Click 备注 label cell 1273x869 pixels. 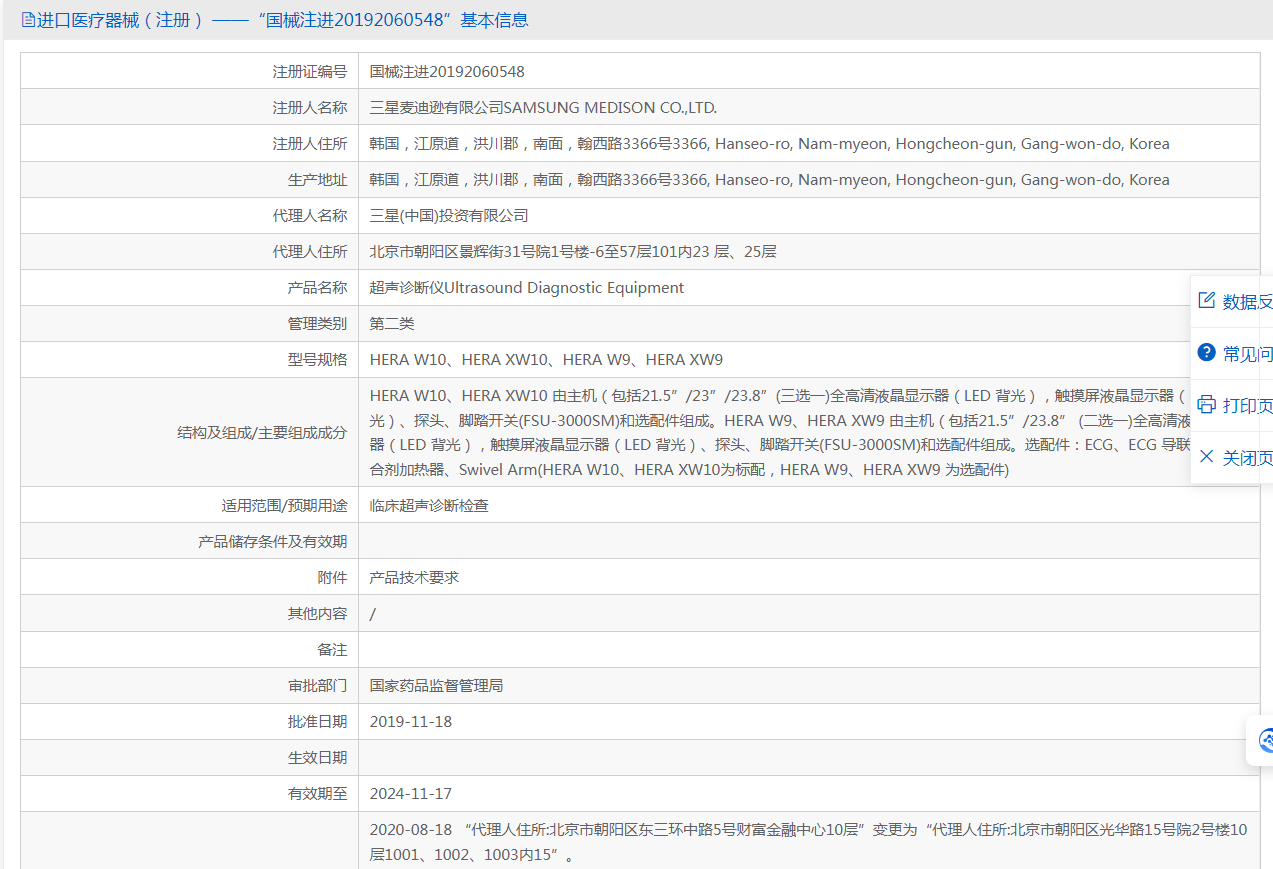[x=190, y=649]
